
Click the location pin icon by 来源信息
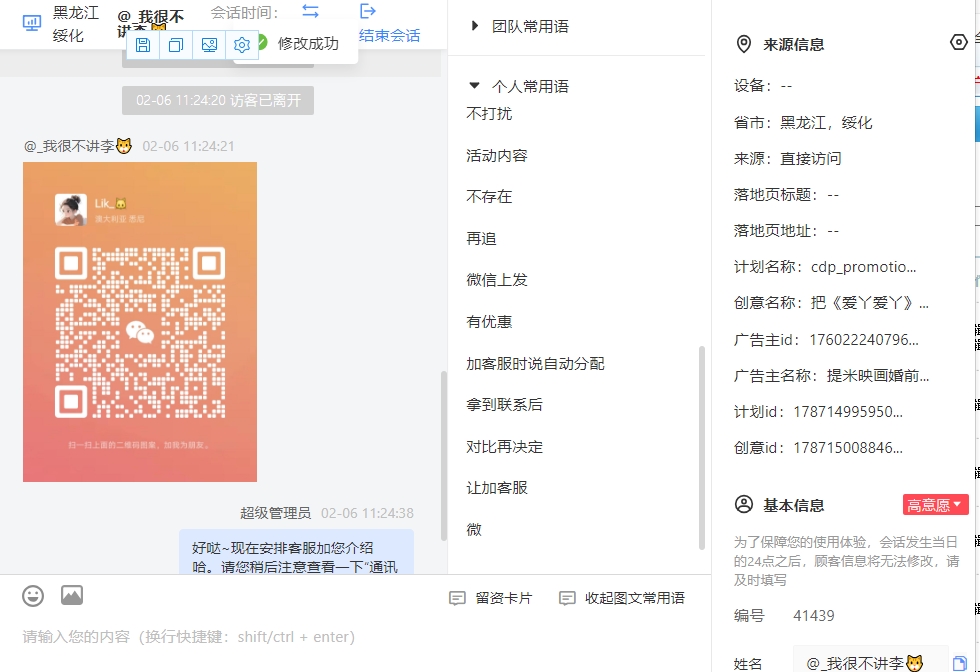[744, 44]
